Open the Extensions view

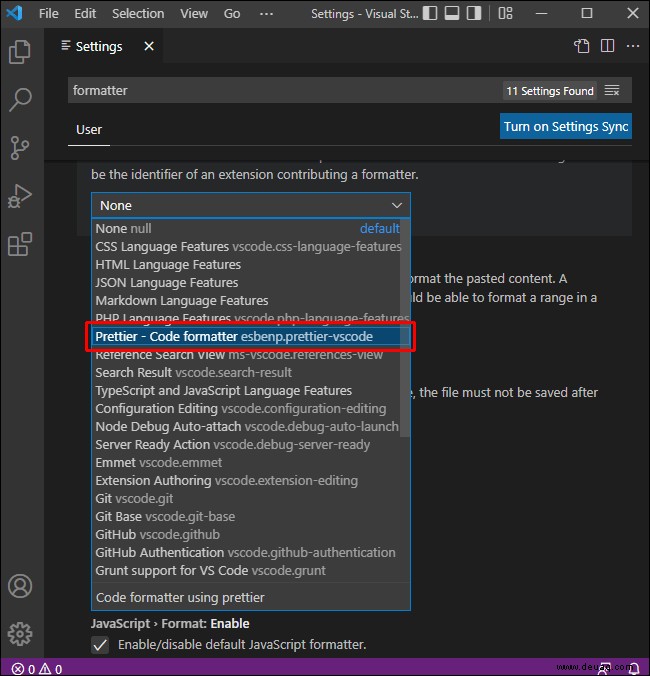click(20, 244)
